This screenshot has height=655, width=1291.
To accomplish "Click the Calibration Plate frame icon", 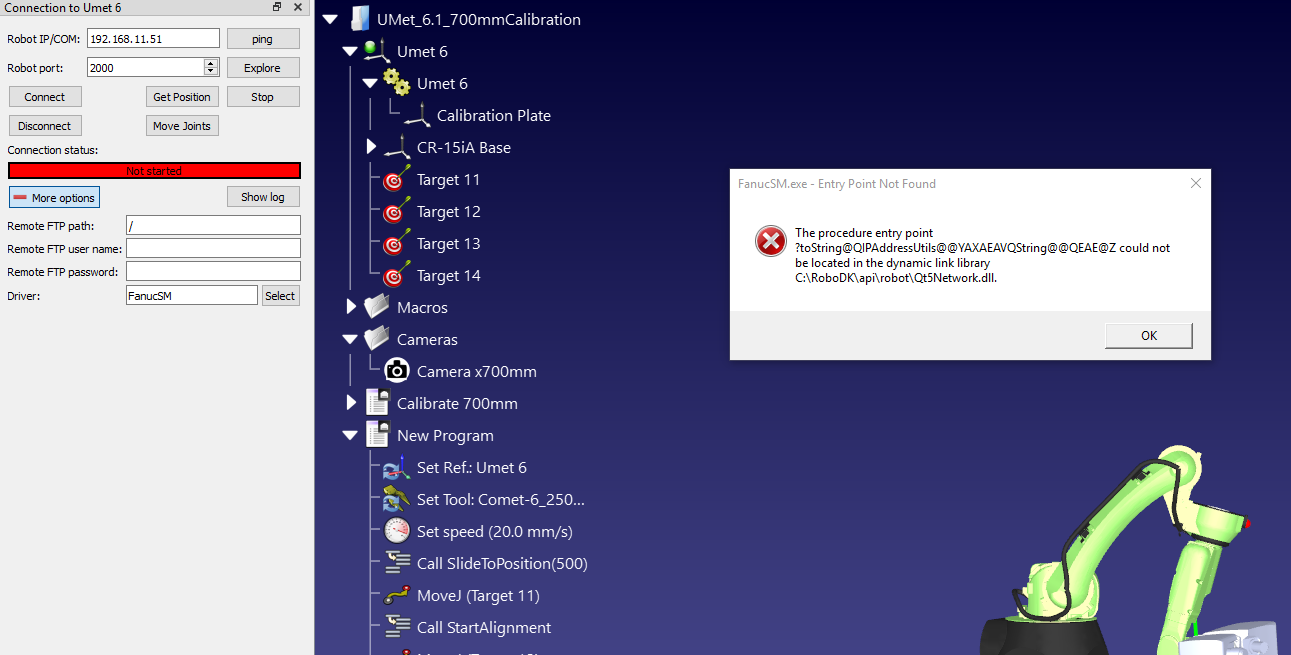I will pos(417,116).
